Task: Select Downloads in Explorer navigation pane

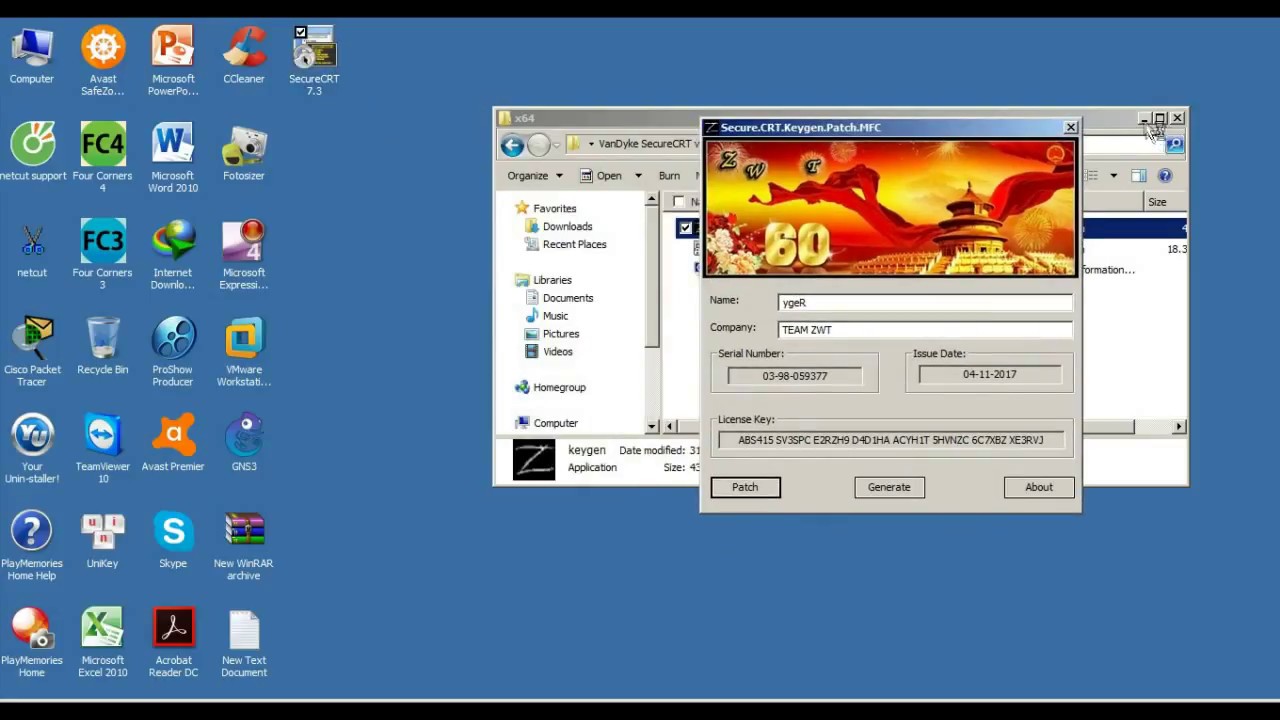Action: point(558,226)
